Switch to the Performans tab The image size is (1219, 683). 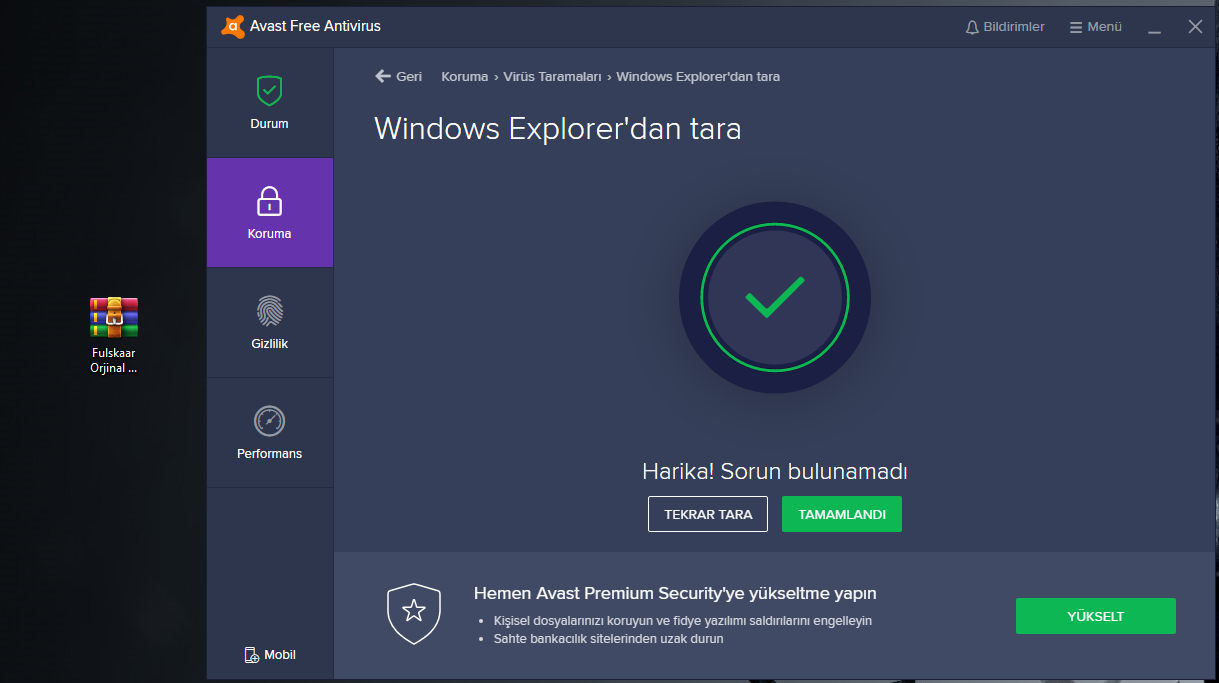click(269, 432)
